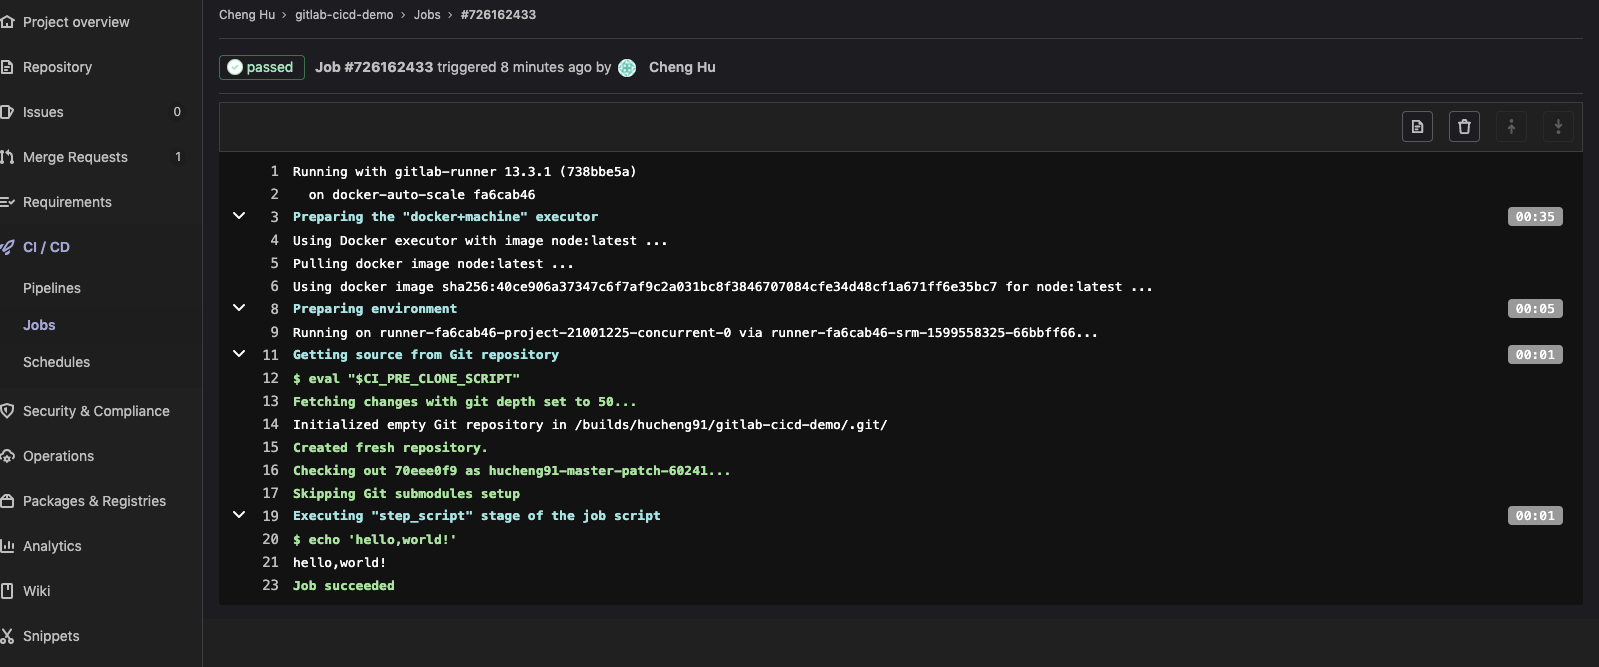1599x667 pixels.
Task: Click the Snippets scissors icon
Action: (x=7, y=636)
